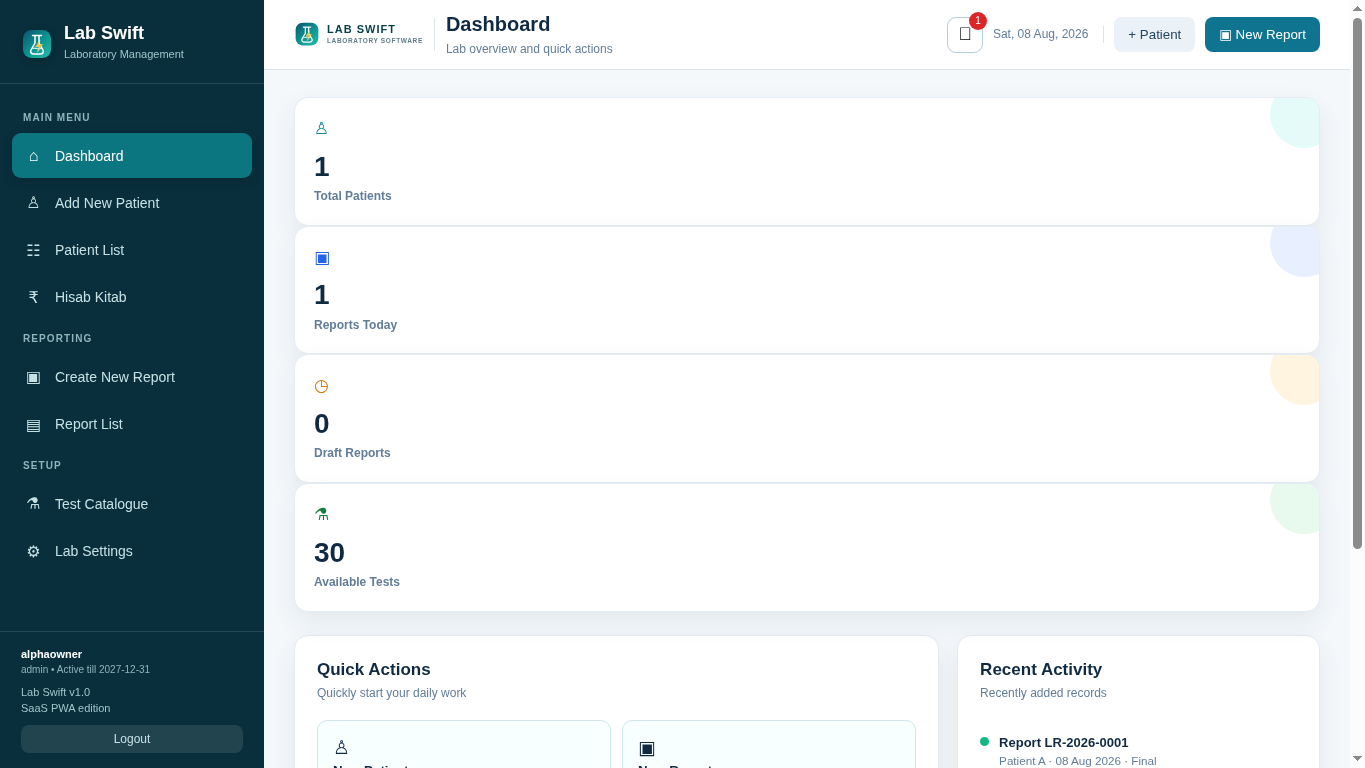
Task: Go to Add New Patient page
Action: pyautogui.click(x=132, y=203)
